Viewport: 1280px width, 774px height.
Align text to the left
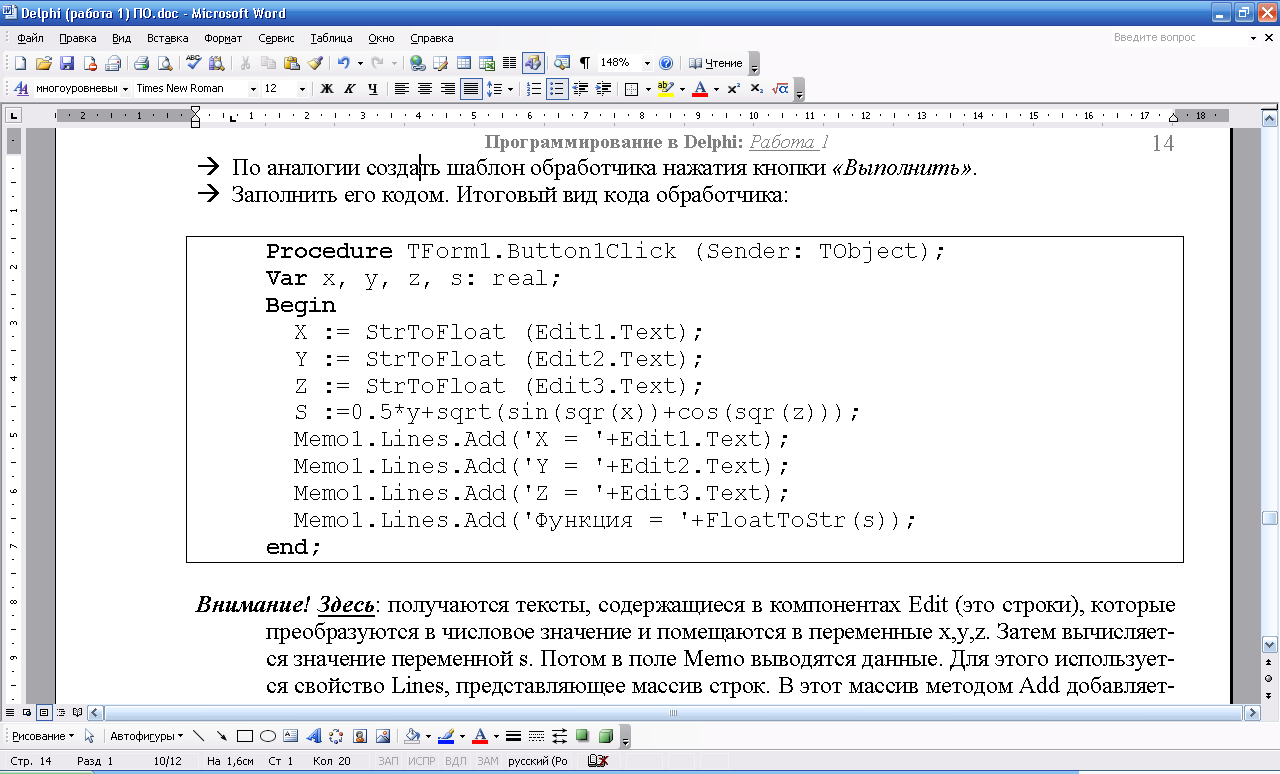point(401,89)
